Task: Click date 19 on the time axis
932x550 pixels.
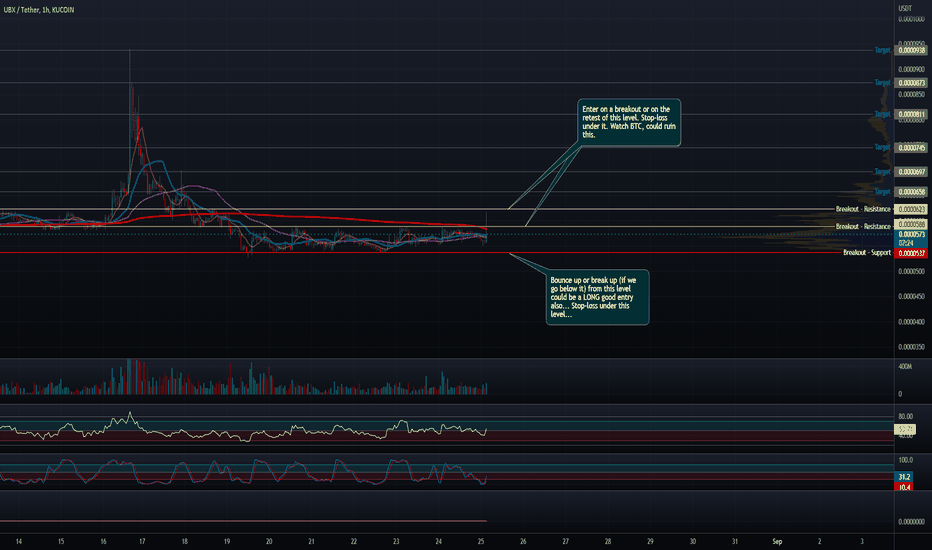Action: click(x=227, y=542)
